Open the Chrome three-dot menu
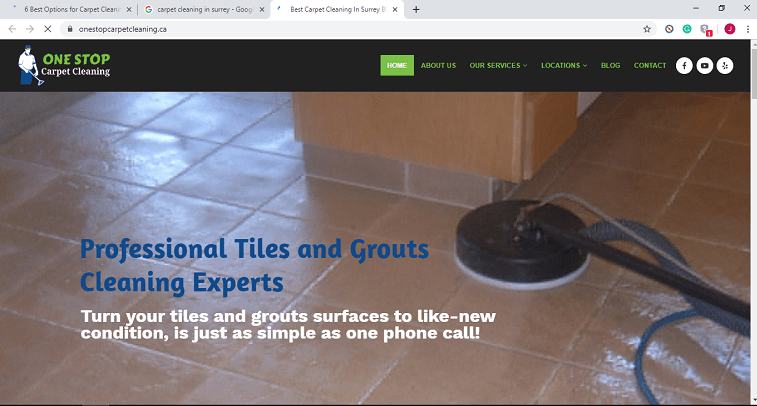The image size is (757, 406). [x=748, y=29]
